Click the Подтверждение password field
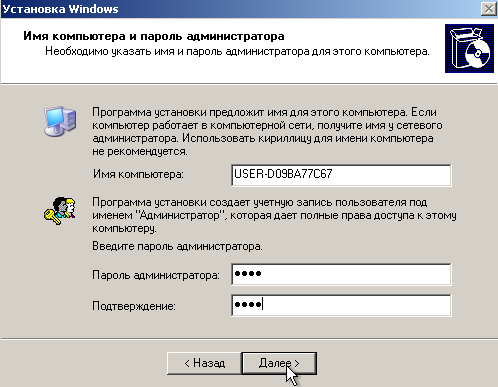 point(341,305)
